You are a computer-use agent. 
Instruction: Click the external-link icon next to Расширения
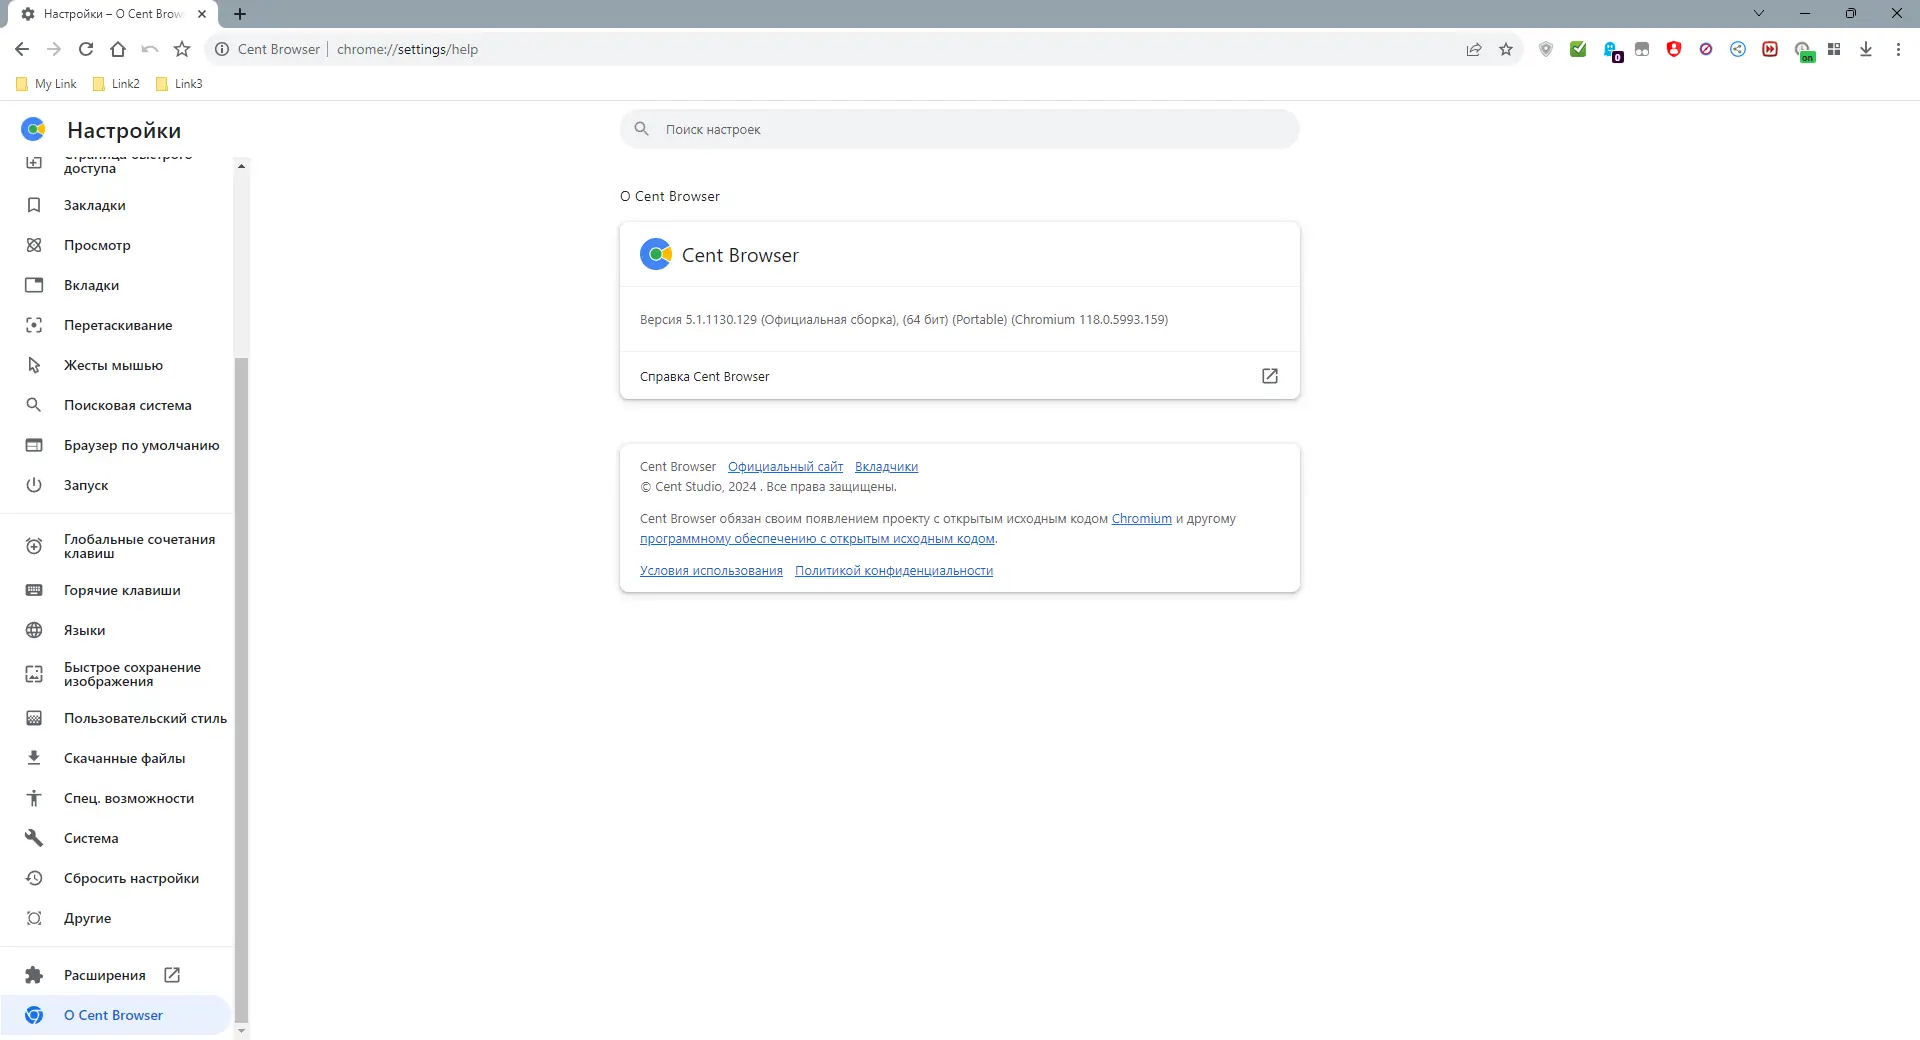point(172,975)
